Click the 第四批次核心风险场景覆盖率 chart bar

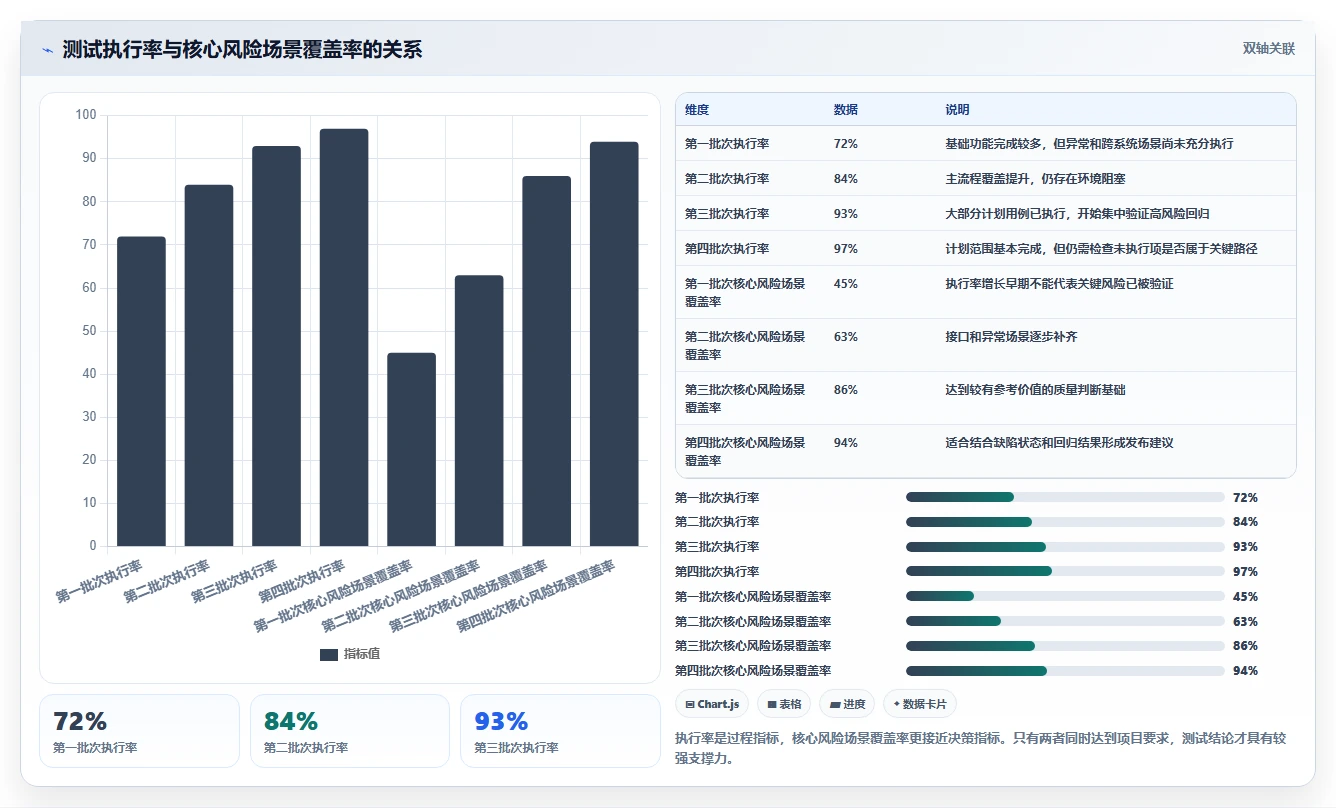(614, 344)
